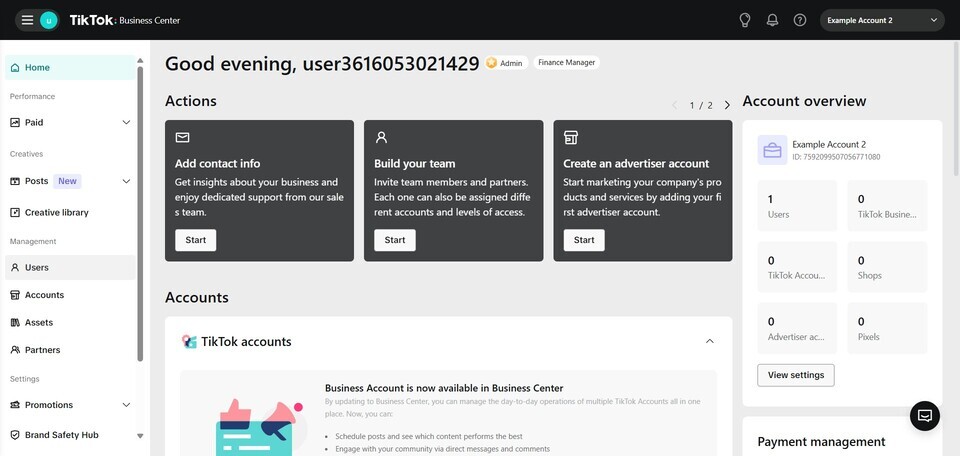The height and width of the screenshot is (456, 960).
Task: Start Create an advertiser account action
Action: click(584, 240)
